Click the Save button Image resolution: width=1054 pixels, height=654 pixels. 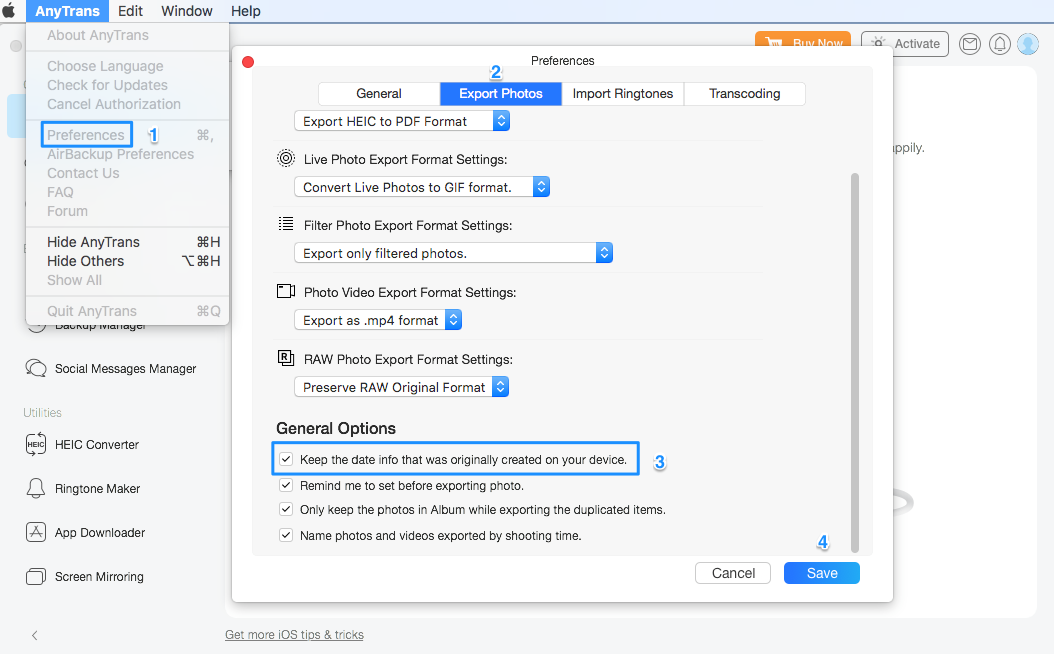[x=821, y=573]
